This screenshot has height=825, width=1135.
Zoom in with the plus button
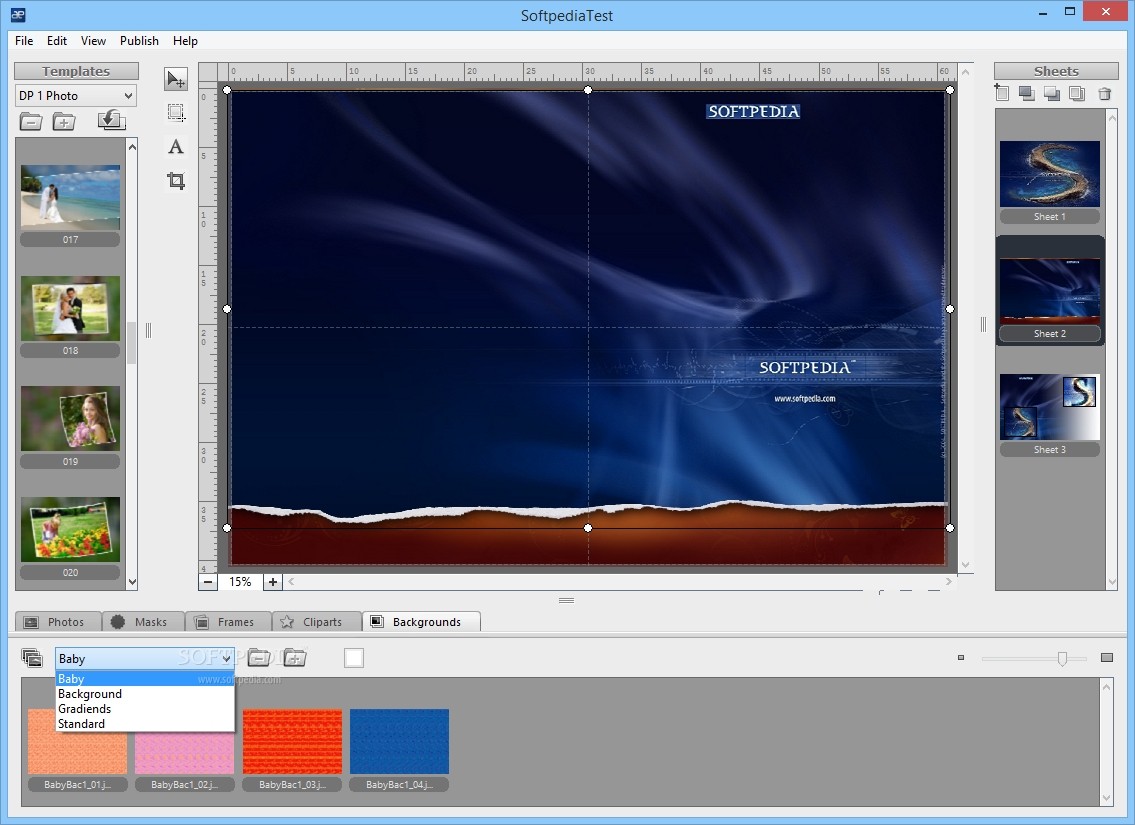pos(272,582)
